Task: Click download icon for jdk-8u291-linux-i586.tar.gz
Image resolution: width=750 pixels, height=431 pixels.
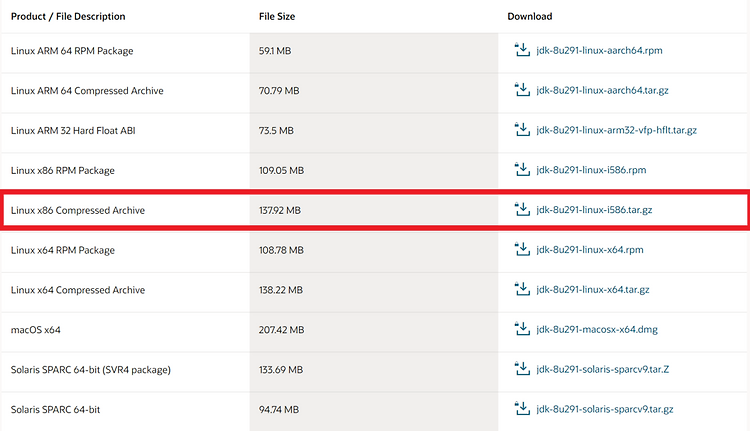Action: (x=522, y=209)
